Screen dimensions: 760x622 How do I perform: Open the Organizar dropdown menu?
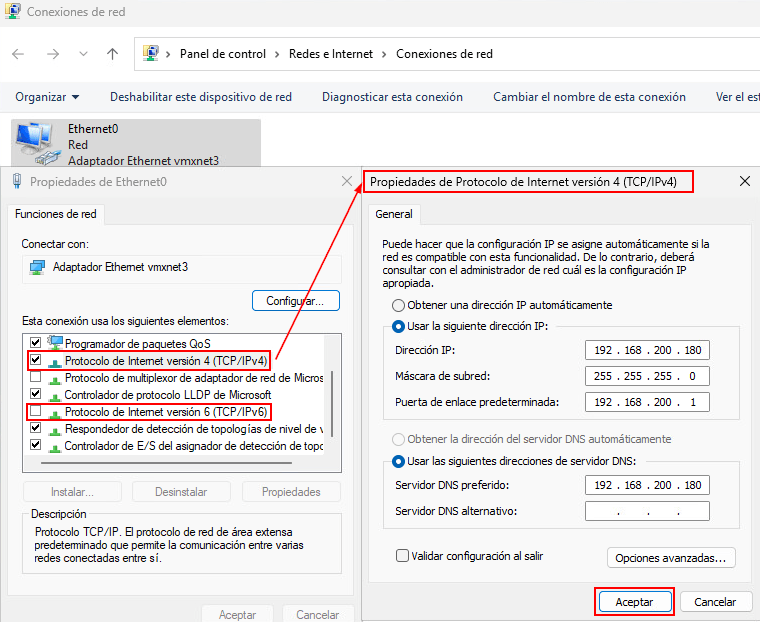[x=47, y=97]
